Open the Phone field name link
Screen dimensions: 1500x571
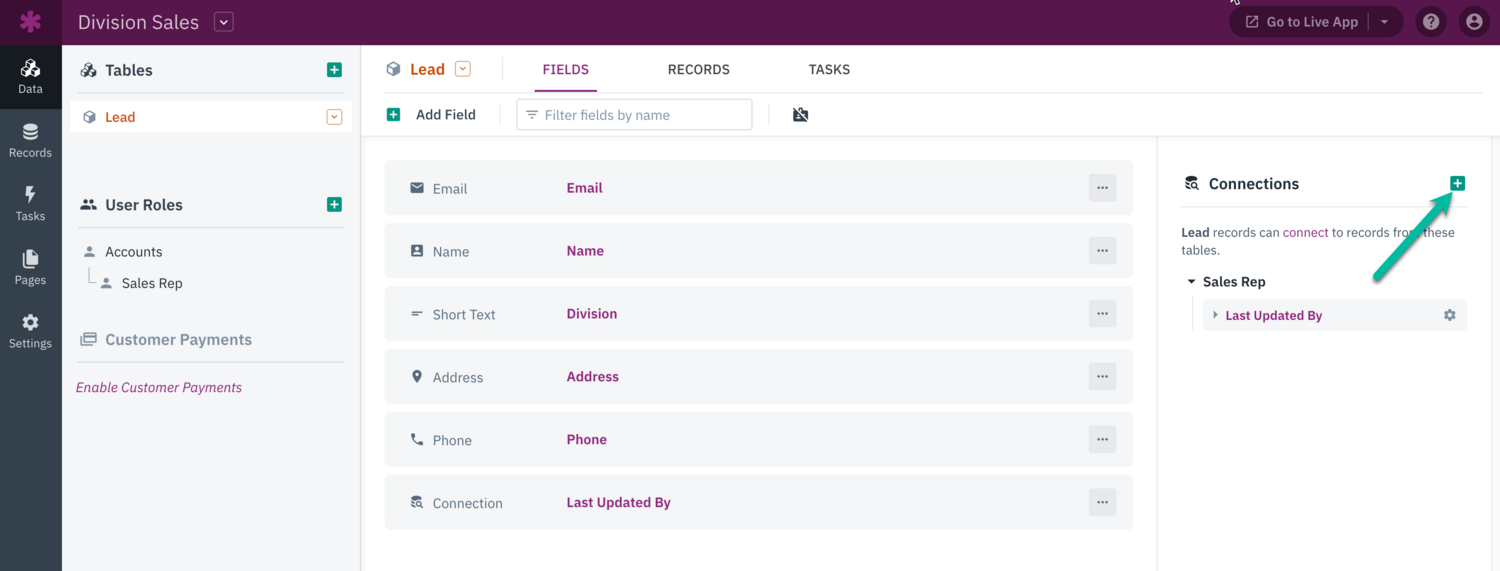pyautogui.click(x=586, y=440)
